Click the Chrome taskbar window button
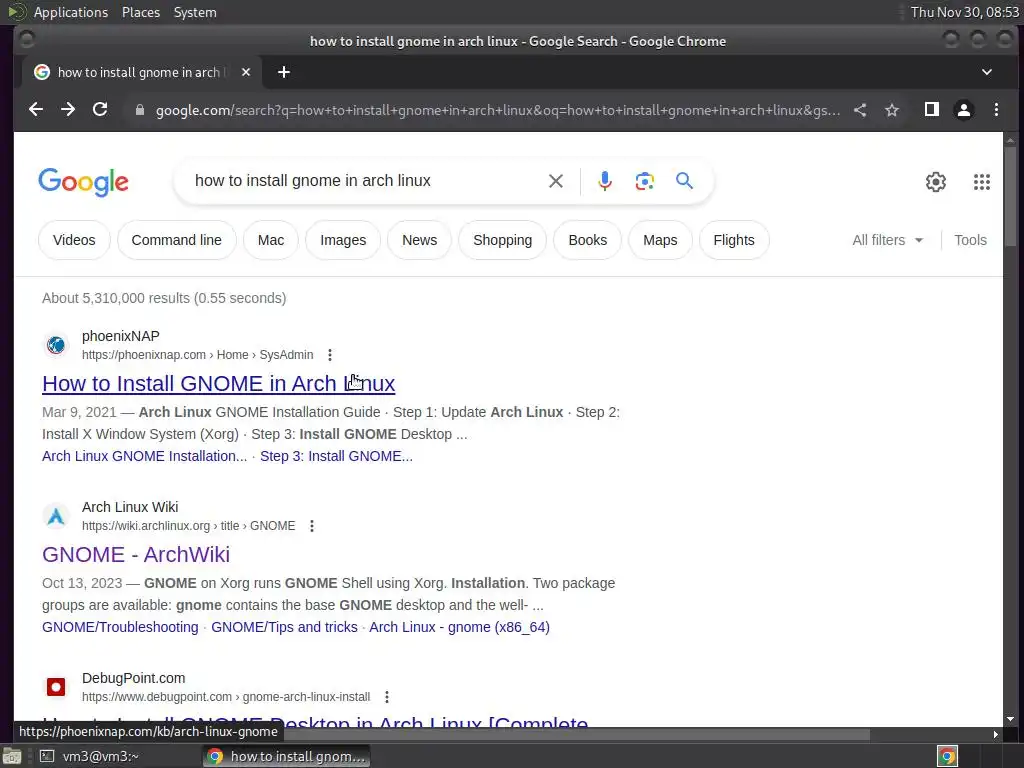Viewport: 1024px width, 768px height. tap(286, 756)
